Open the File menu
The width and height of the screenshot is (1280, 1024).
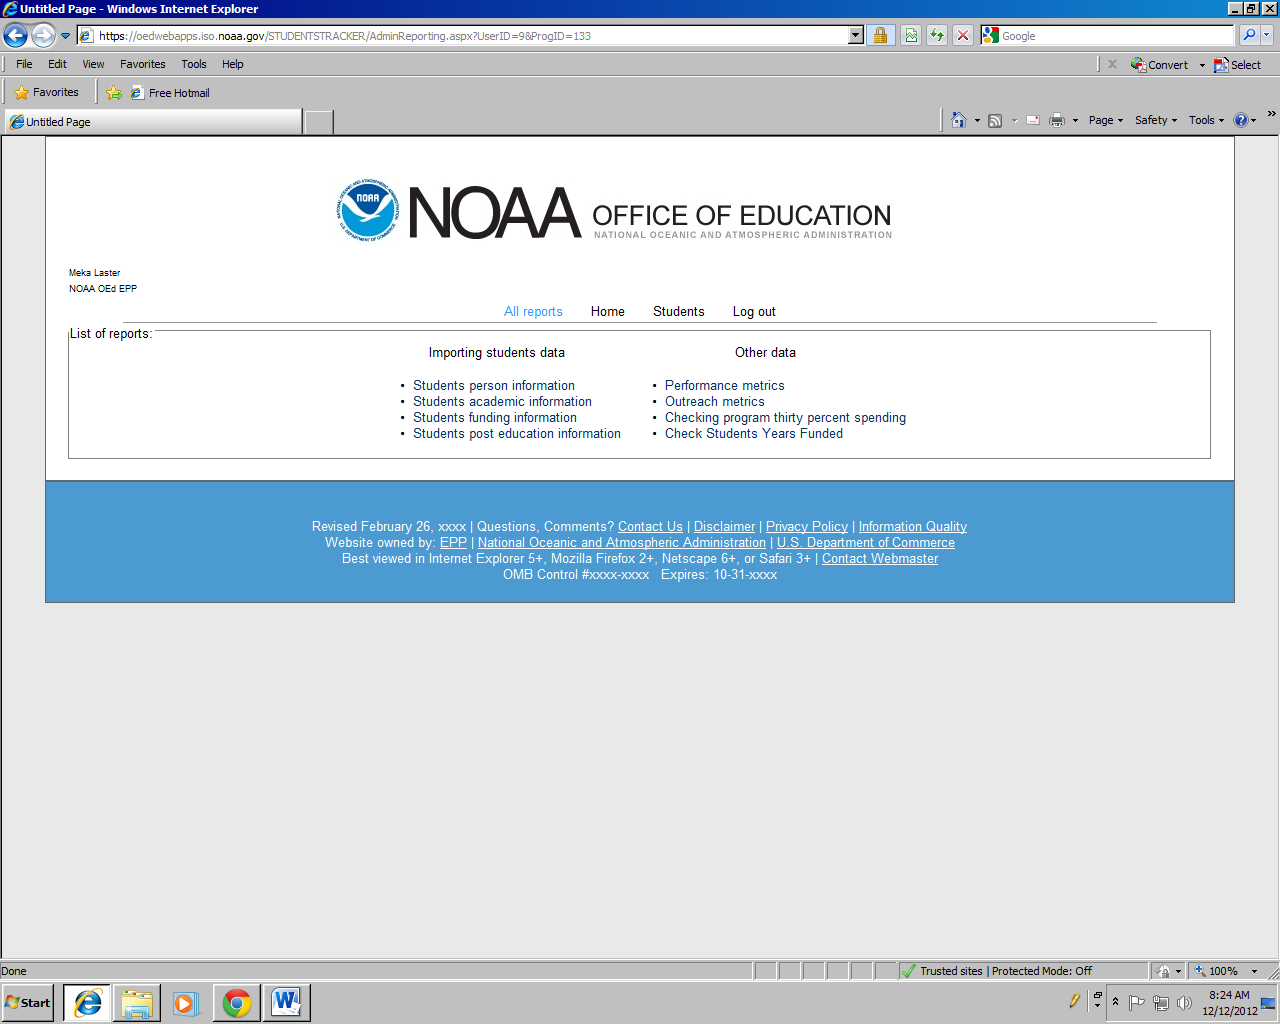24,64
